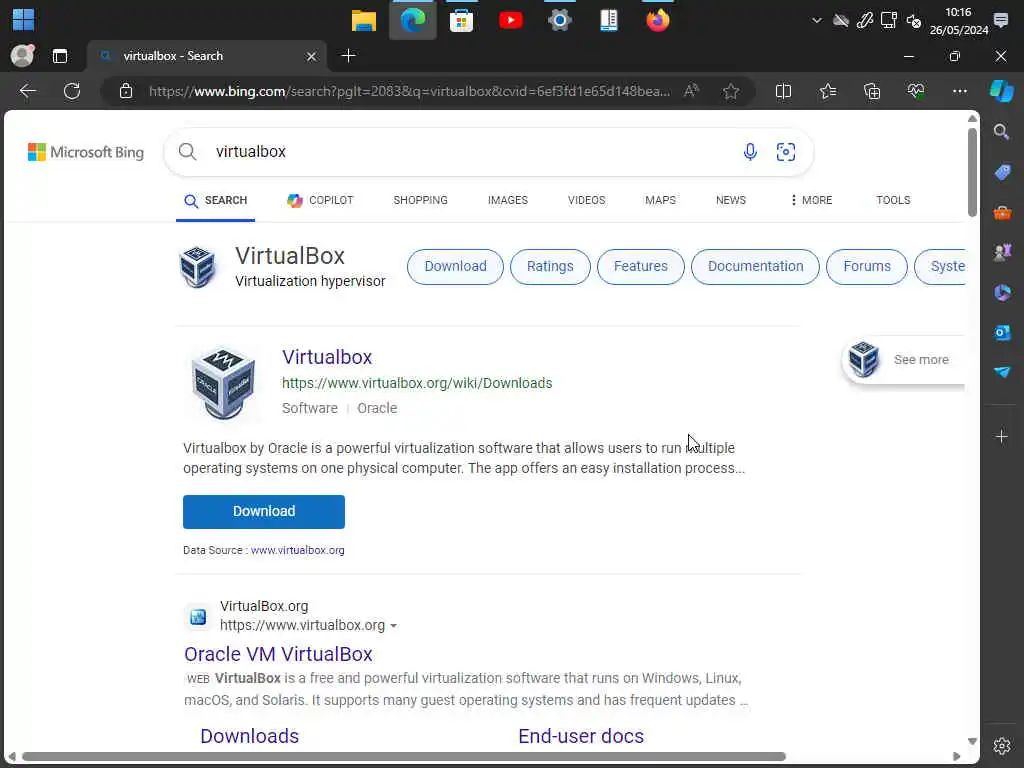Screen dimensions: 1024x768
Task: Open Copilot in the Edge sidebar
Action: (1001, 91)
